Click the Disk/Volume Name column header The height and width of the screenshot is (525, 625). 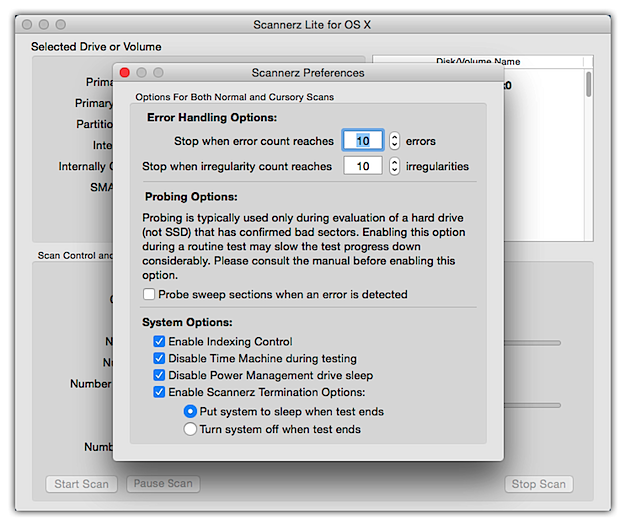click(x=478, y=62)
